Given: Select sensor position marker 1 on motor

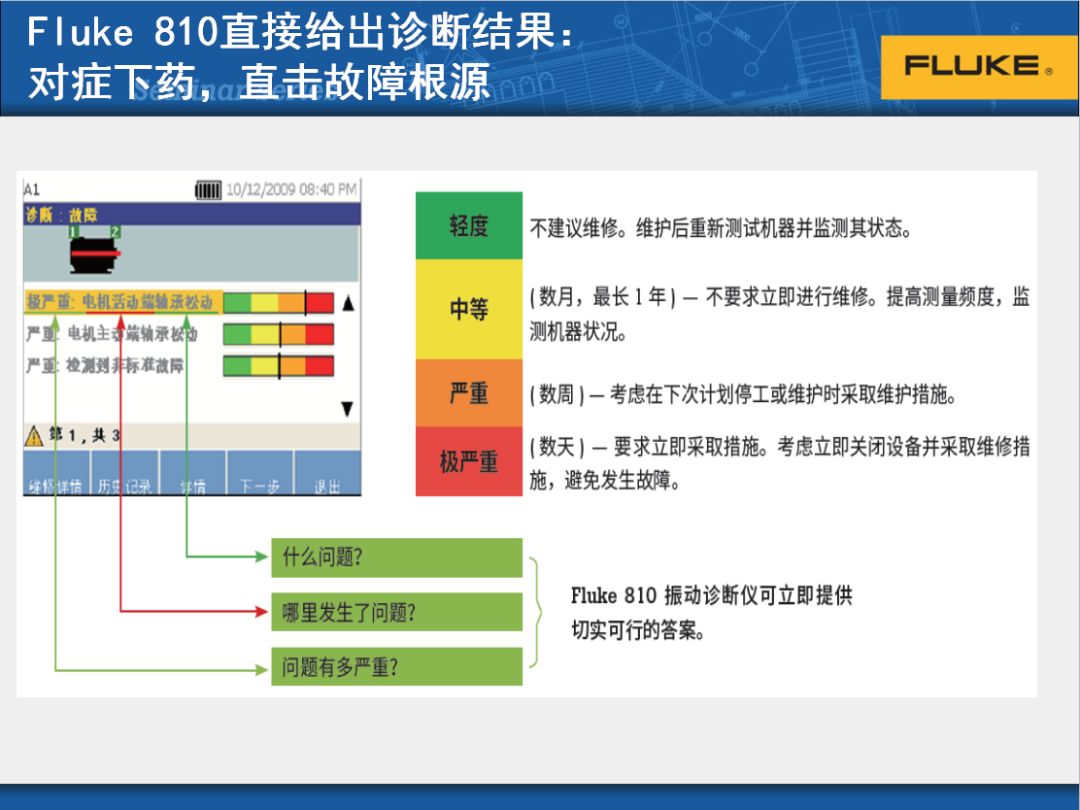Looking at the screenshot, I should [x=74, y=232].
